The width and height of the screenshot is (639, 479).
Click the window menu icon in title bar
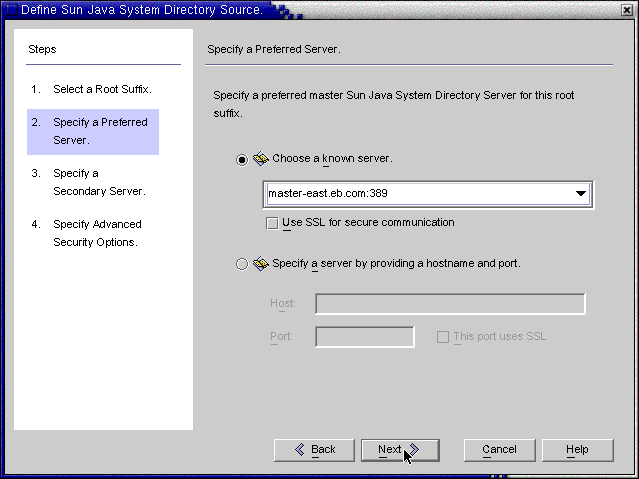pos(11,9)
